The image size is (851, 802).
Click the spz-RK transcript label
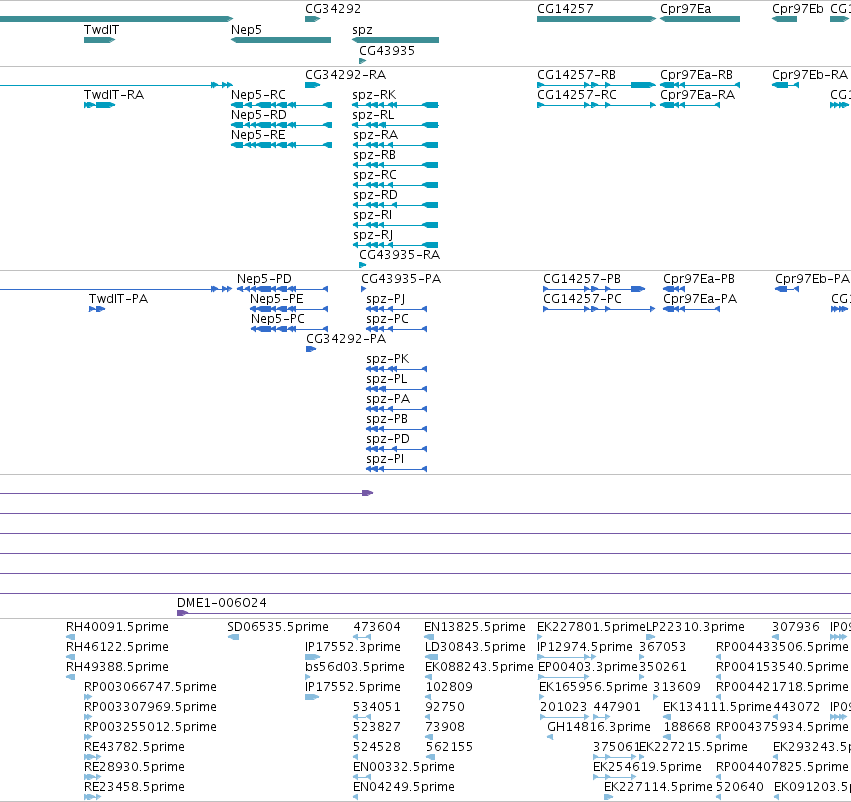tap(374, 95)
